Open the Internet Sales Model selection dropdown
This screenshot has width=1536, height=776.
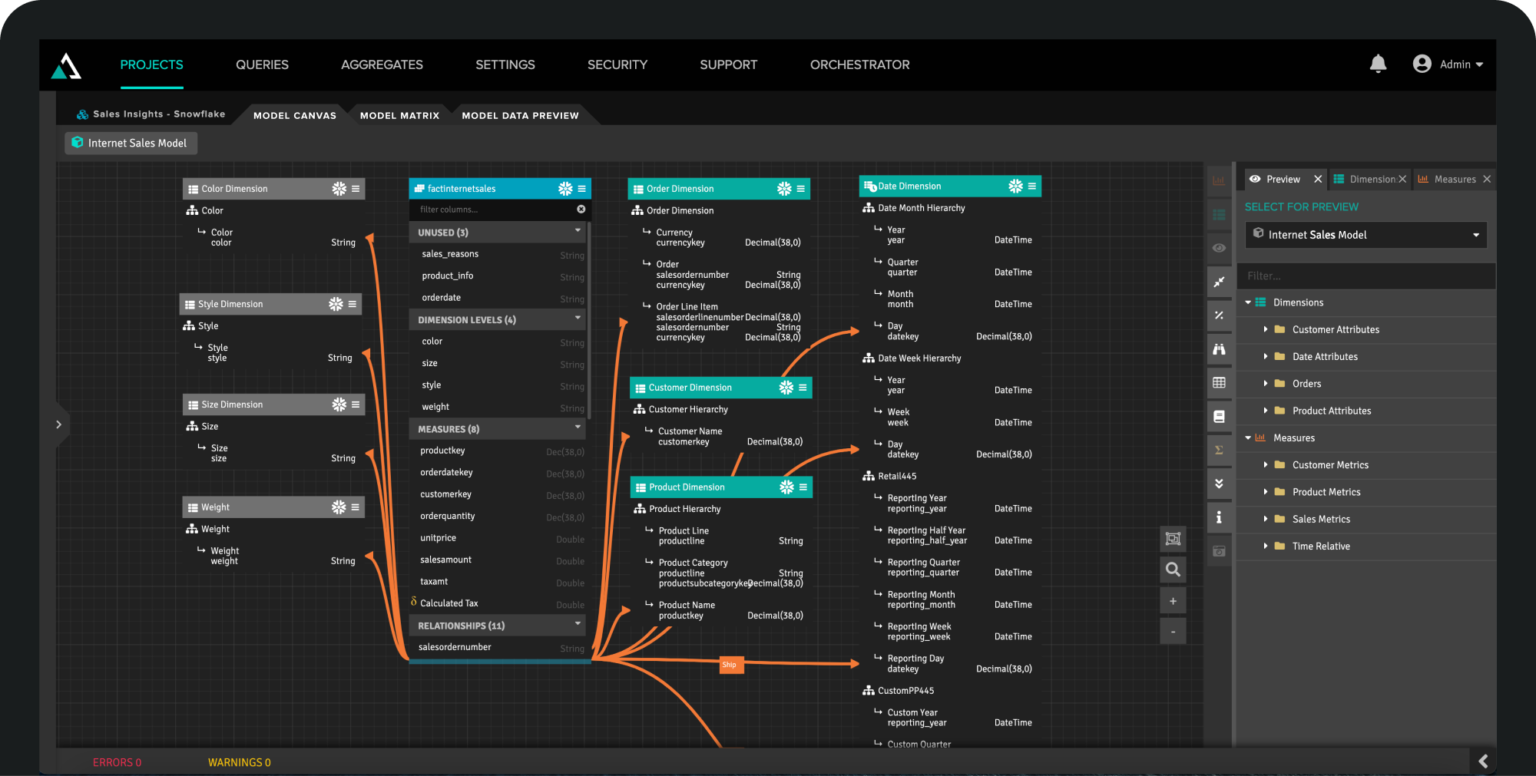[1365, 234]
